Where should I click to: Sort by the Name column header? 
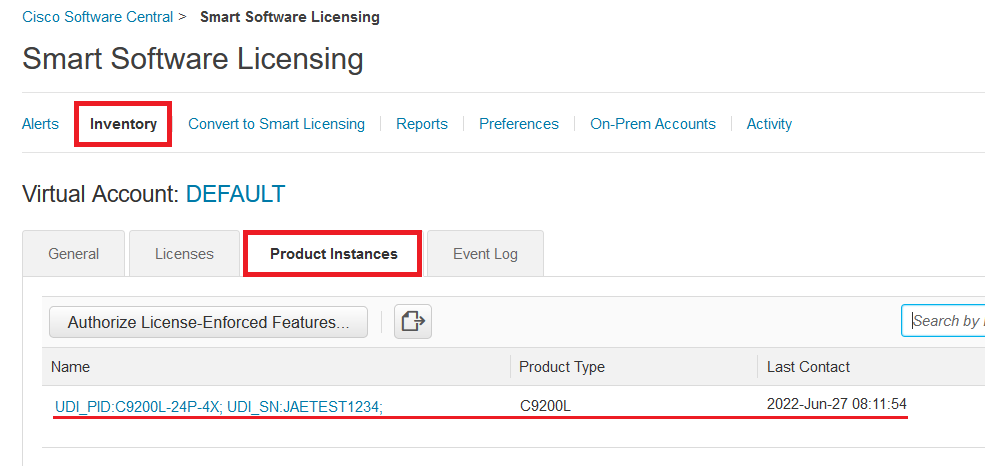pyautogui.click(x=70, y=367)
